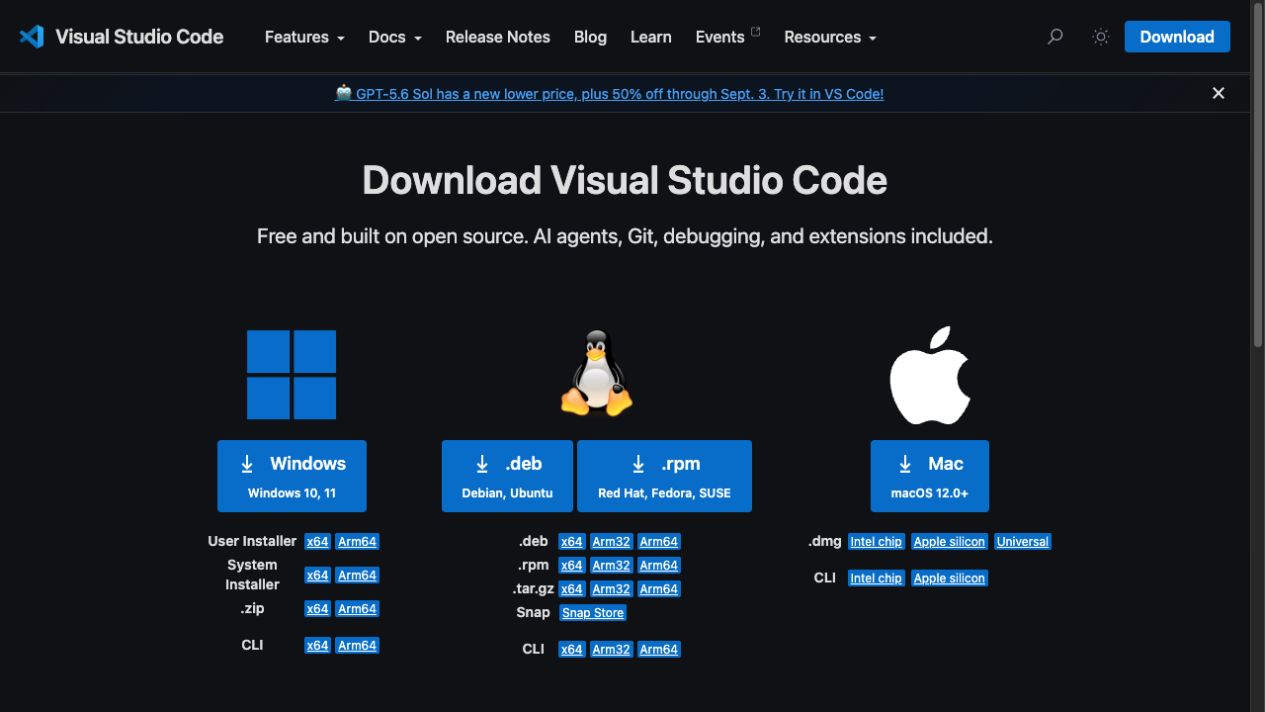Image resolution: width=1265 pixels, height=712 pixels.
Task: Select x64 for Linux .deb row
Action: pyautogui.click(x=571, y=542)
